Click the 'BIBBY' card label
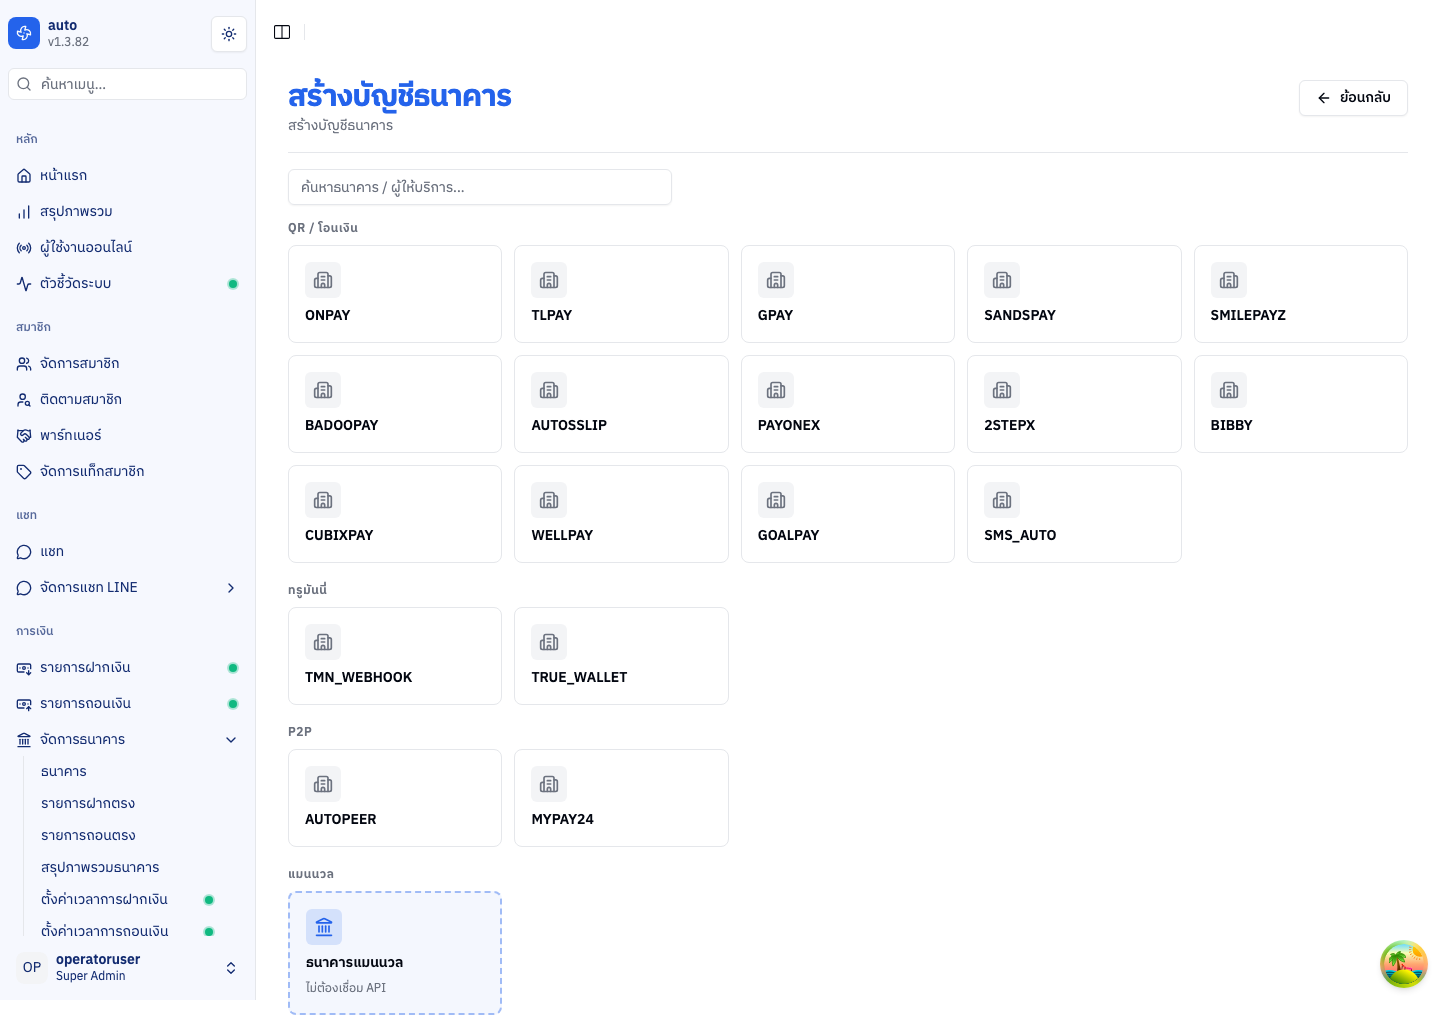The image size is (1440, 1031). pyautogui.click(x=1231, y=425)
